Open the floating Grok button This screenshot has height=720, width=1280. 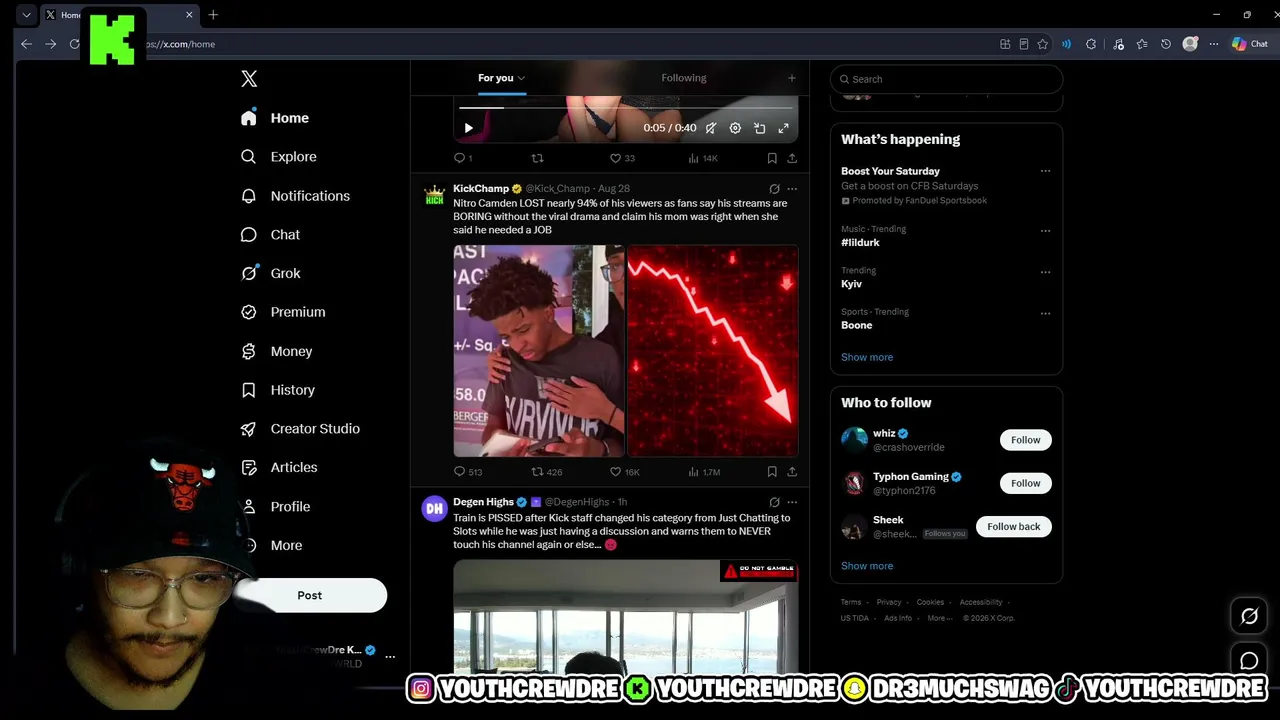click(x=1249, y=617)
